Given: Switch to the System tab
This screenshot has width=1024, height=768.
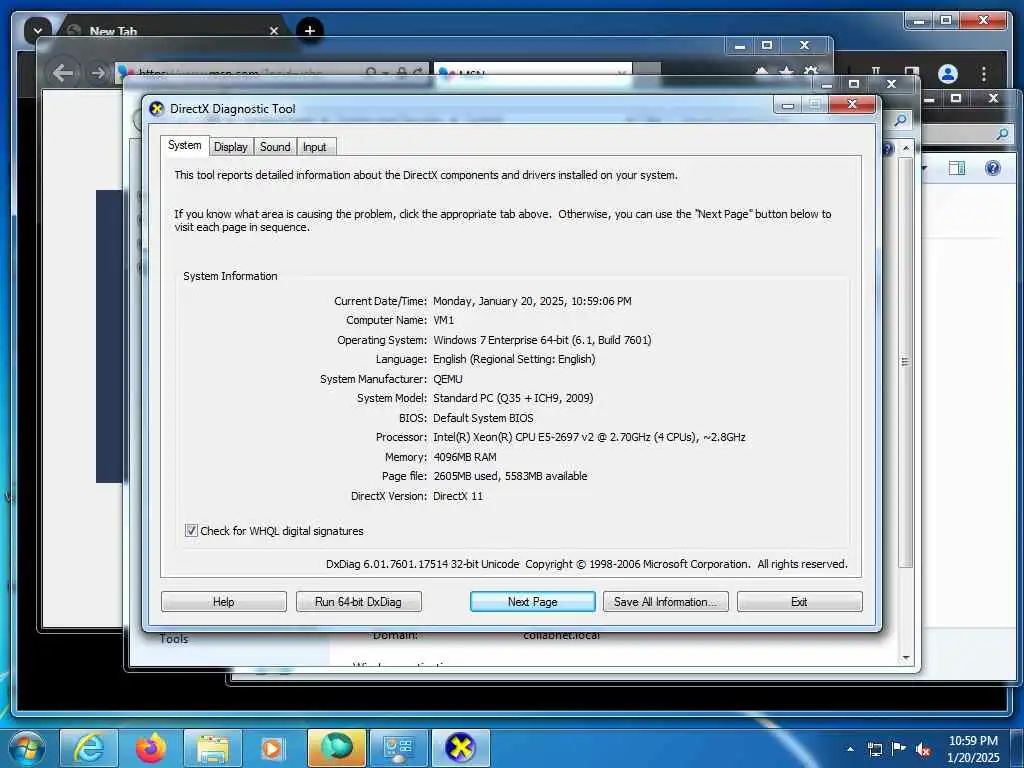Looking at the screenshot, I should (x=185, y=145).
